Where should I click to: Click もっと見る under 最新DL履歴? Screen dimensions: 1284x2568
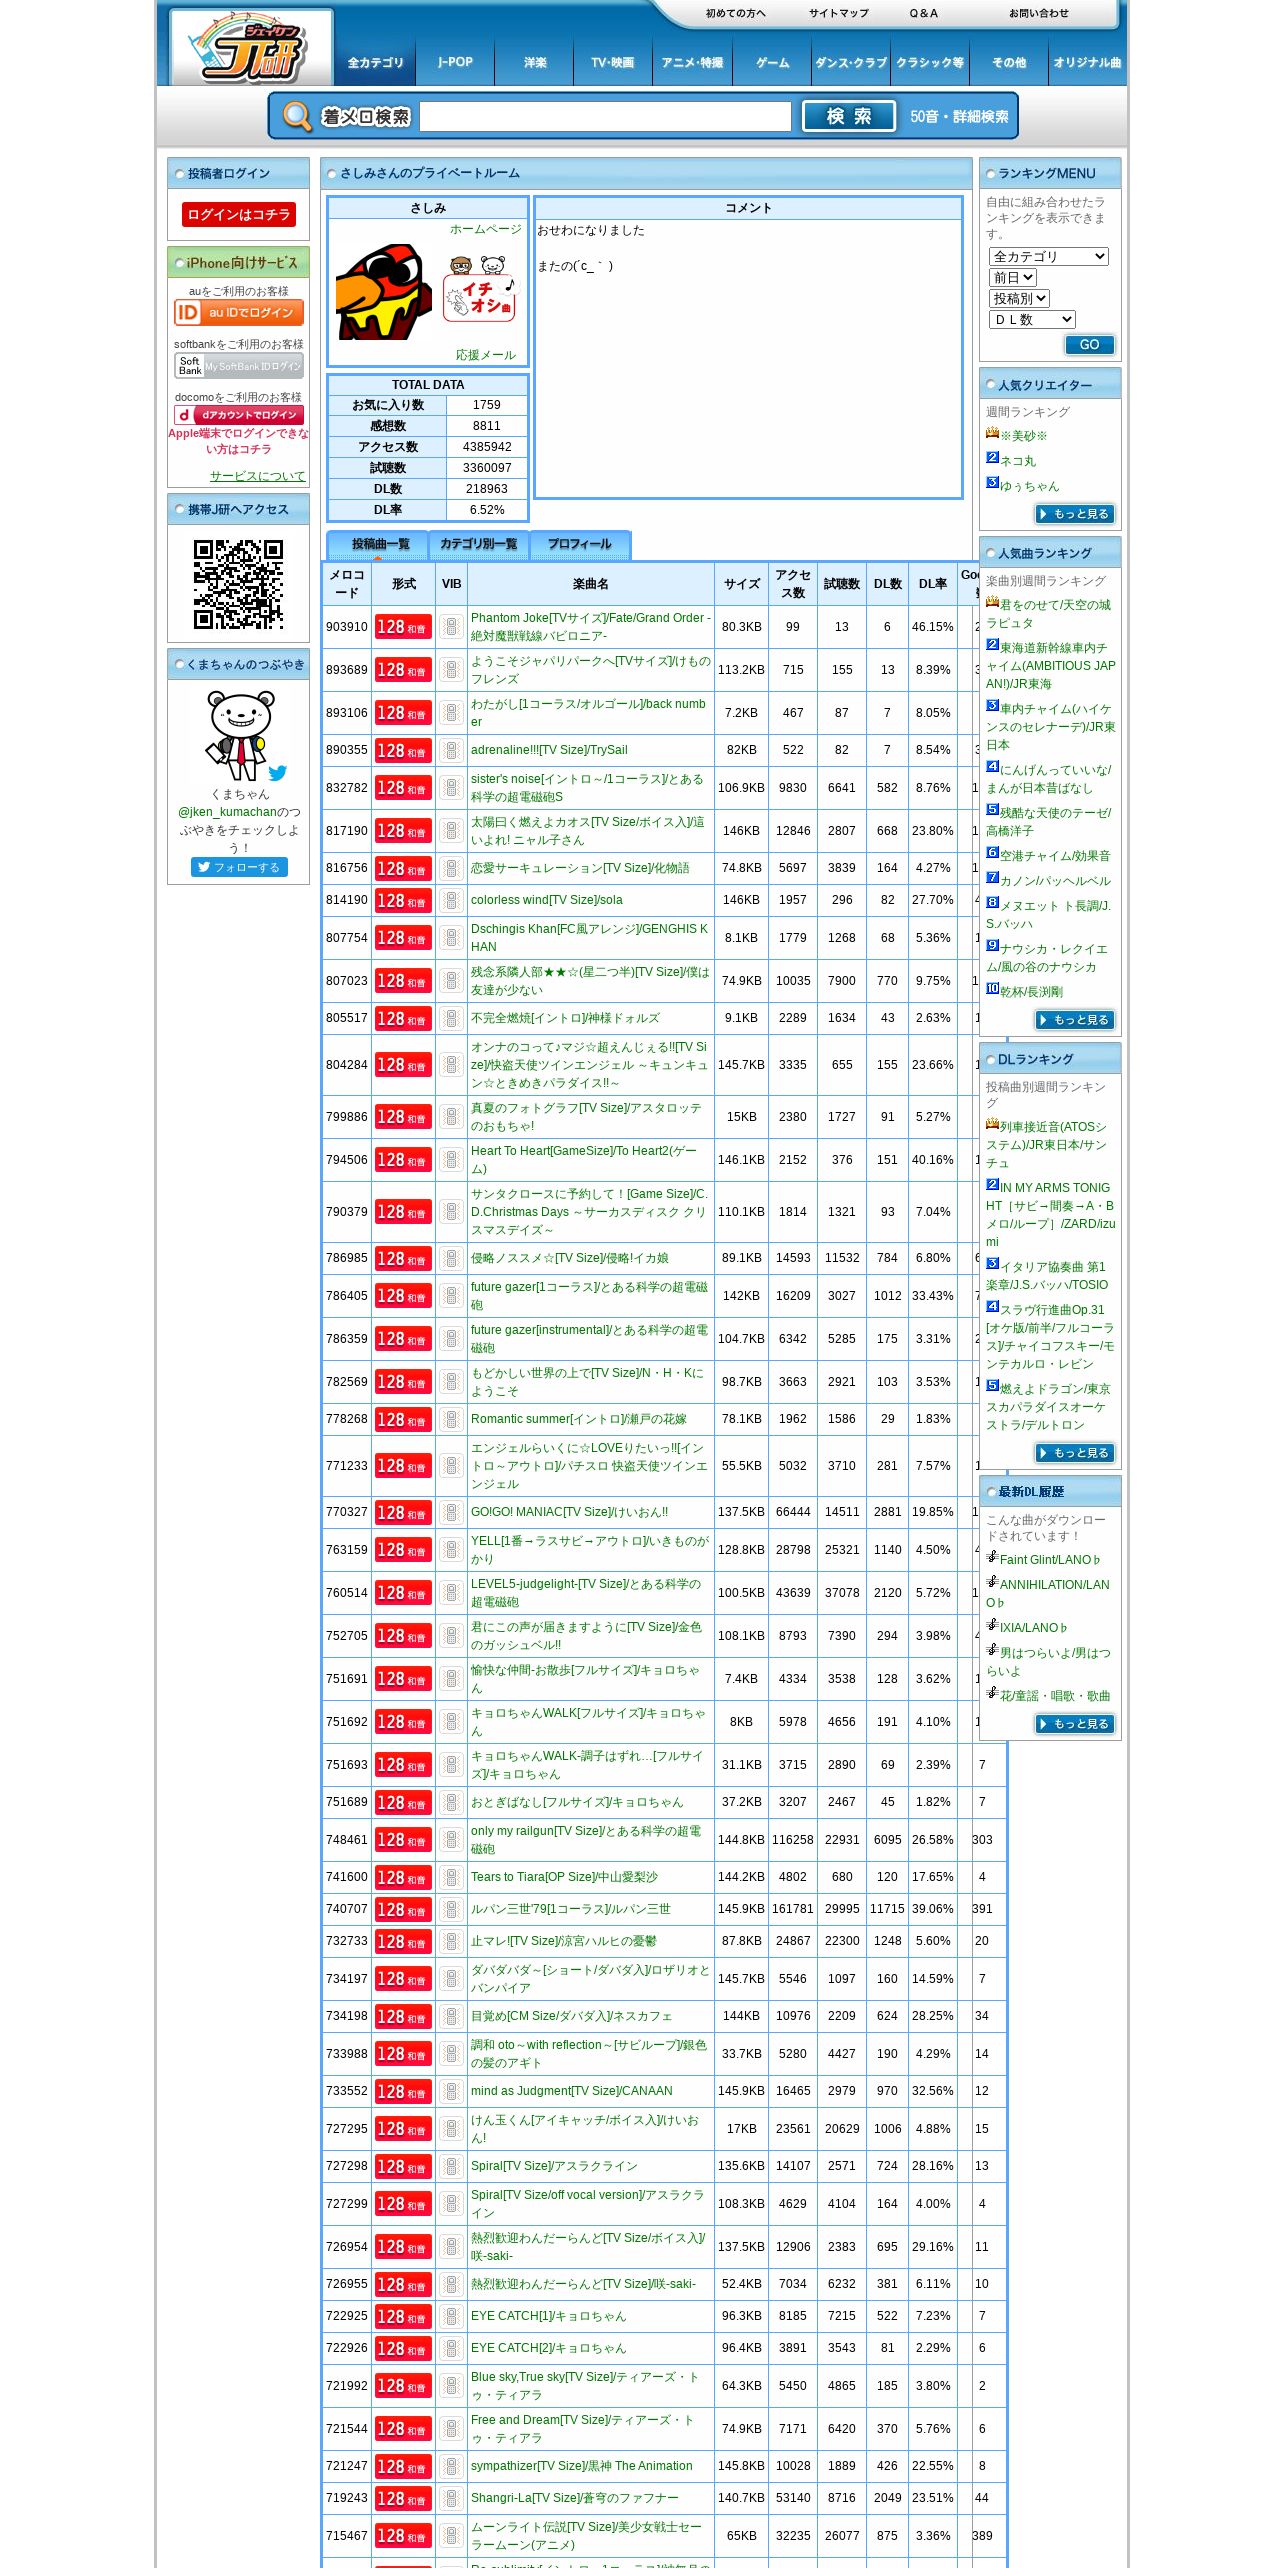[x=1075, y=1724]
